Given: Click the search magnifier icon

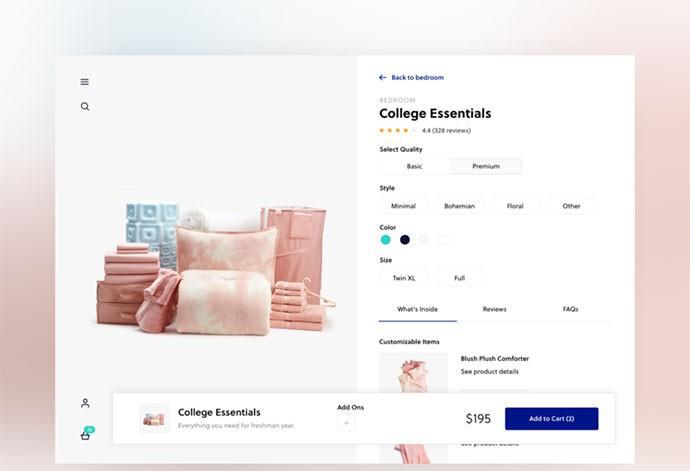Looking at the screenshot, I should click(85, 107).
